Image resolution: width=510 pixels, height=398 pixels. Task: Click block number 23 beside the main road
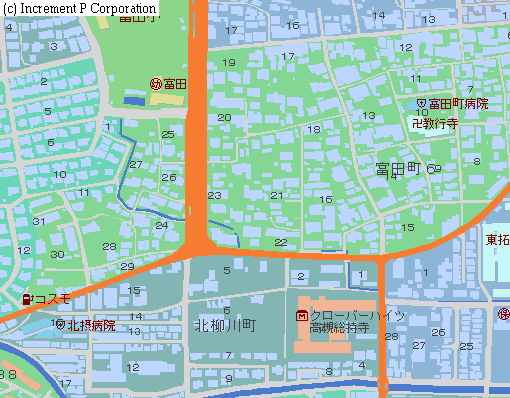tap(214, 195)
